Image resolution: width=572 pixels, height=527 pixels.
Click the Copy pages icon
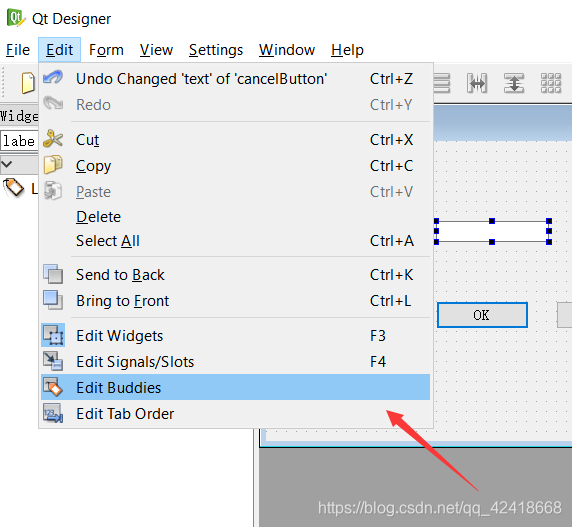coord(53,164)
